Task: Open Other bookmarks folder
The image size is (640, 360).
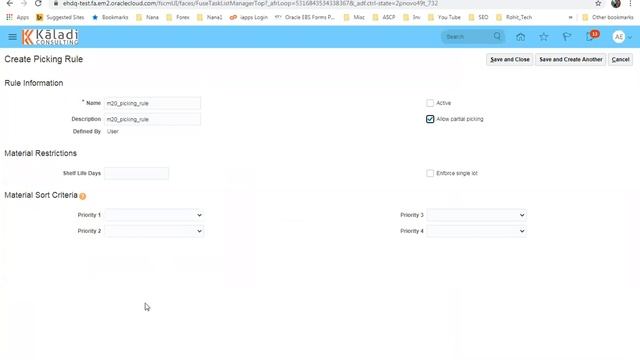Action: pos(608,18)
